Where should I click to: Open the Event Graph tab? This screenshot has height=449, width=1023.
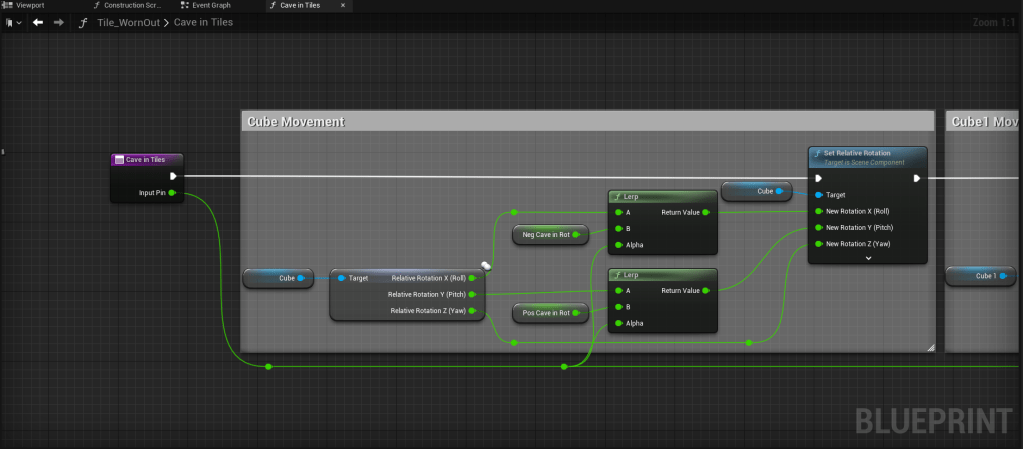(x=211, y=5)
